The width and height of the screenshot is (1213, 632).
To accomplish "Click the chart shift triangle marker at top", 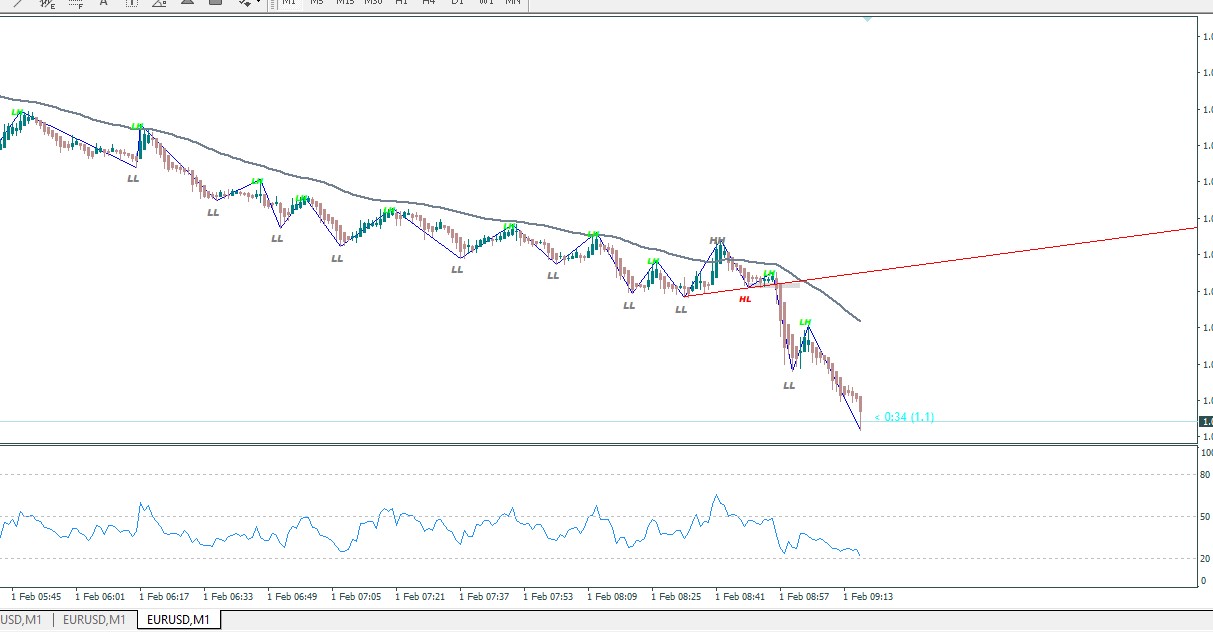I will pos(867,19).
